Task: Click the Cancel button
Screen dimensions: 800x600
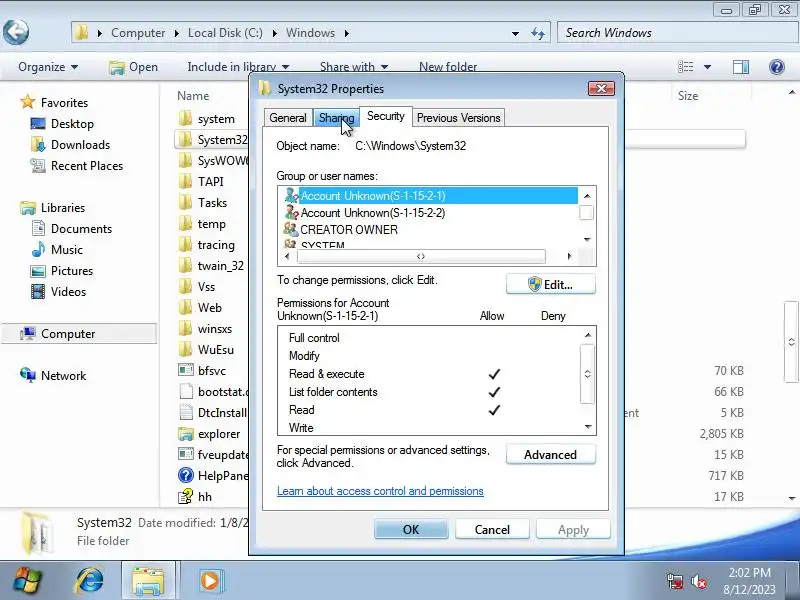Action: pos(492,530)
